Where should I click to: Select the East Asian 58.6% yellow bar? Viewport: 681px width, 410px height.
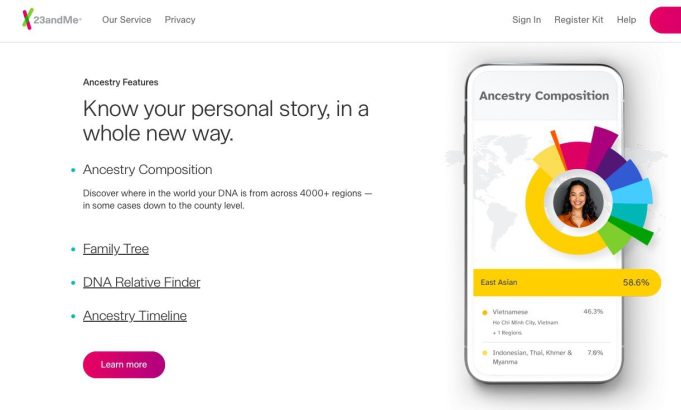click(x=567, y=282)
